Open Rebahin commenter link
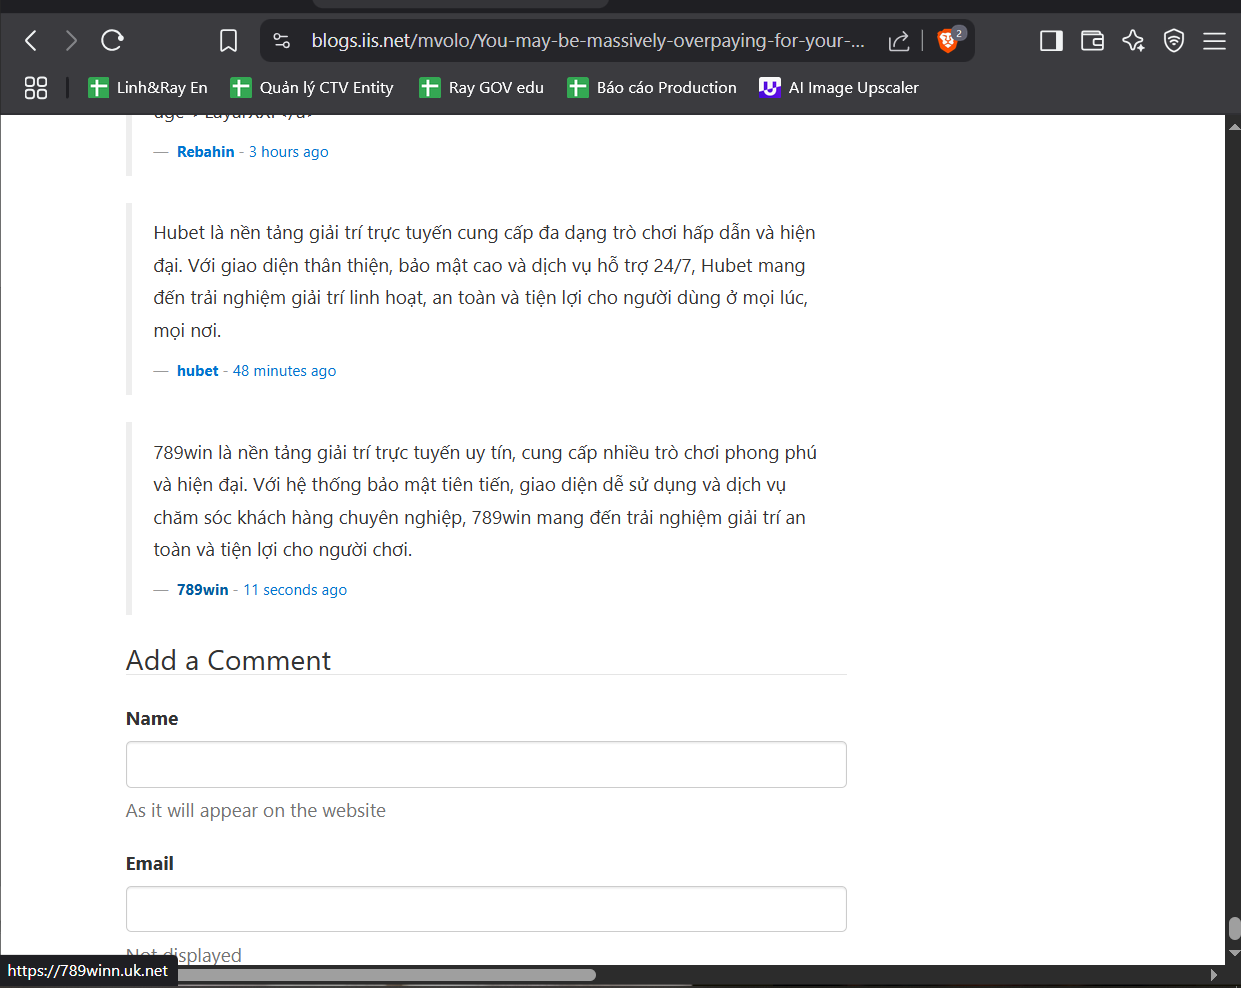 (205, 152)
